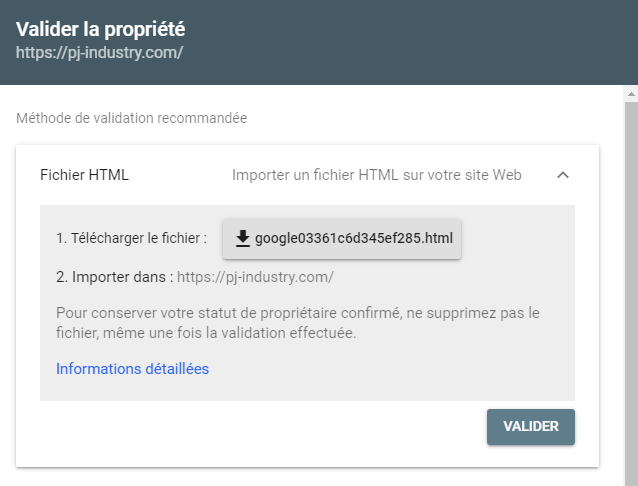
Task: Click the 'Valider la propriété' heading
Action: tap(101, 29)
